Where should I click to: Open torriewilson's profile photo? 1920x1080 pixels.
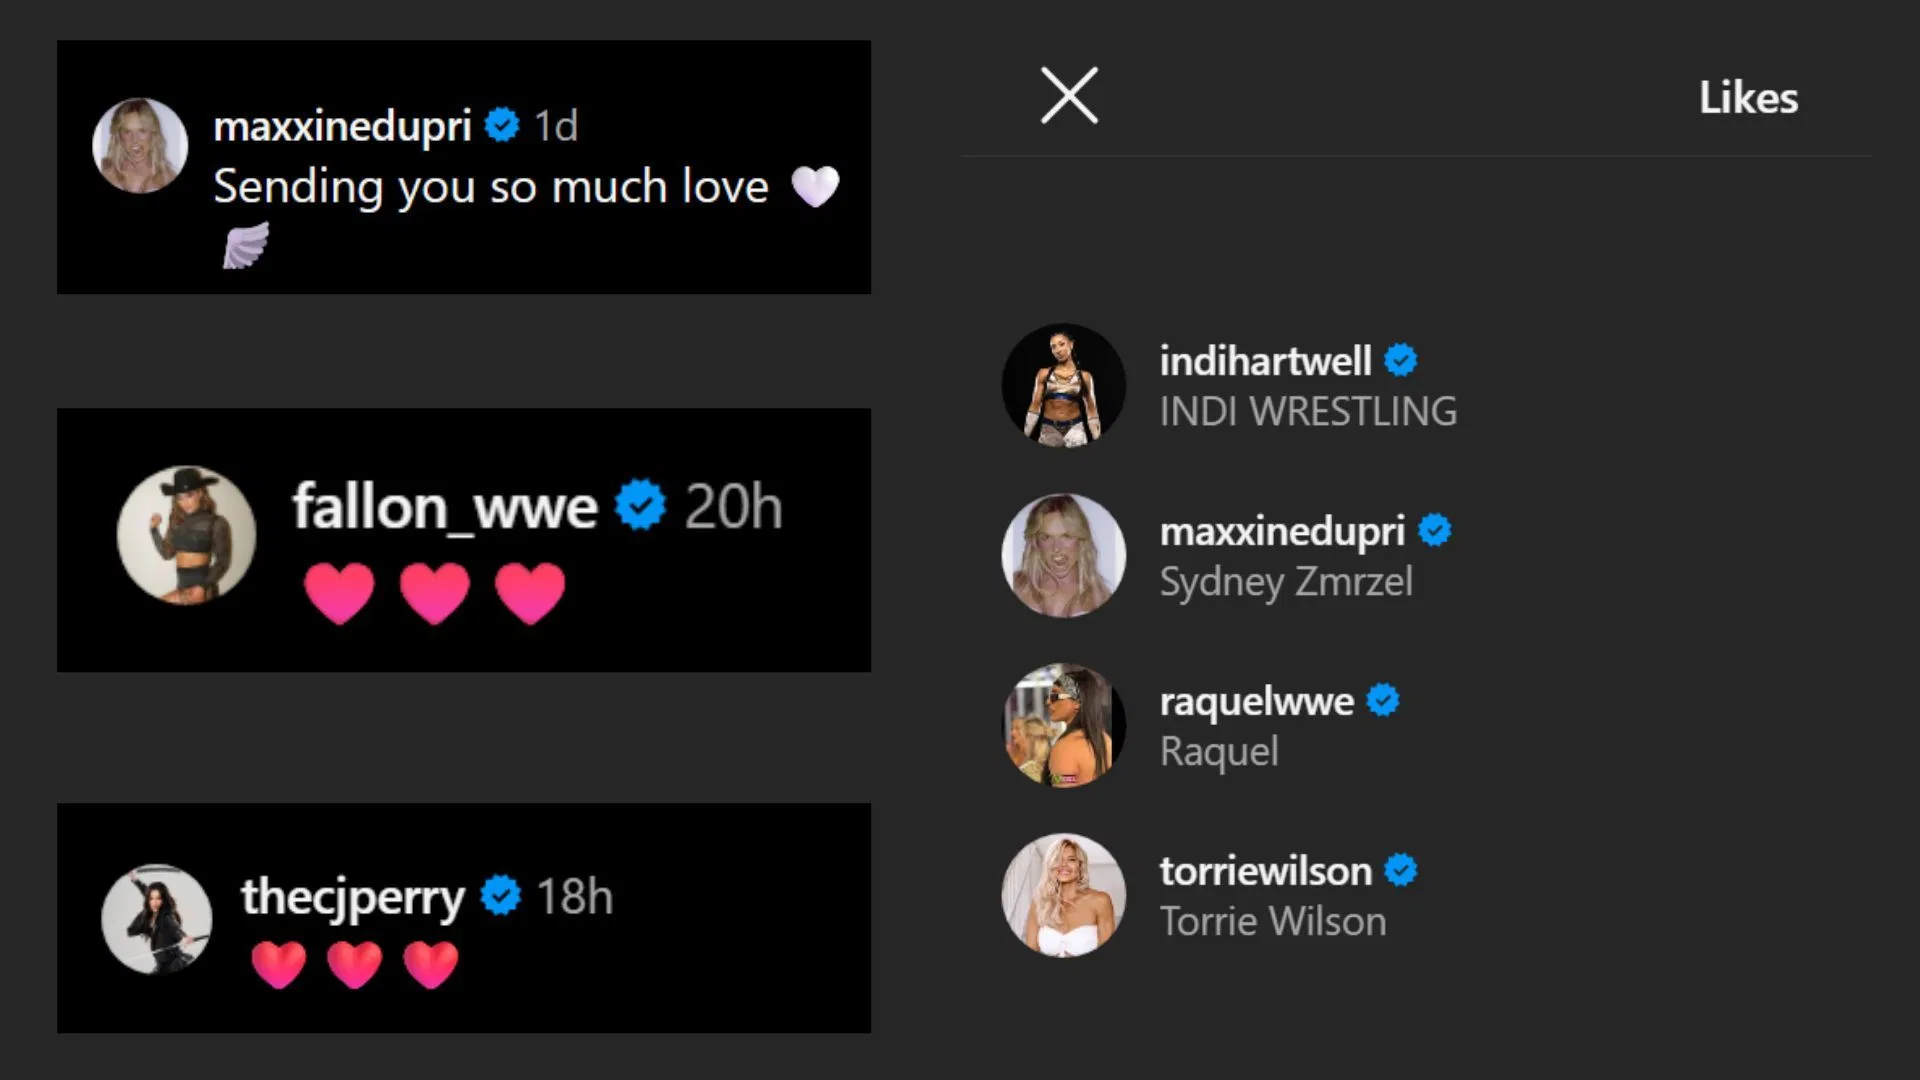click(1064, 895)
